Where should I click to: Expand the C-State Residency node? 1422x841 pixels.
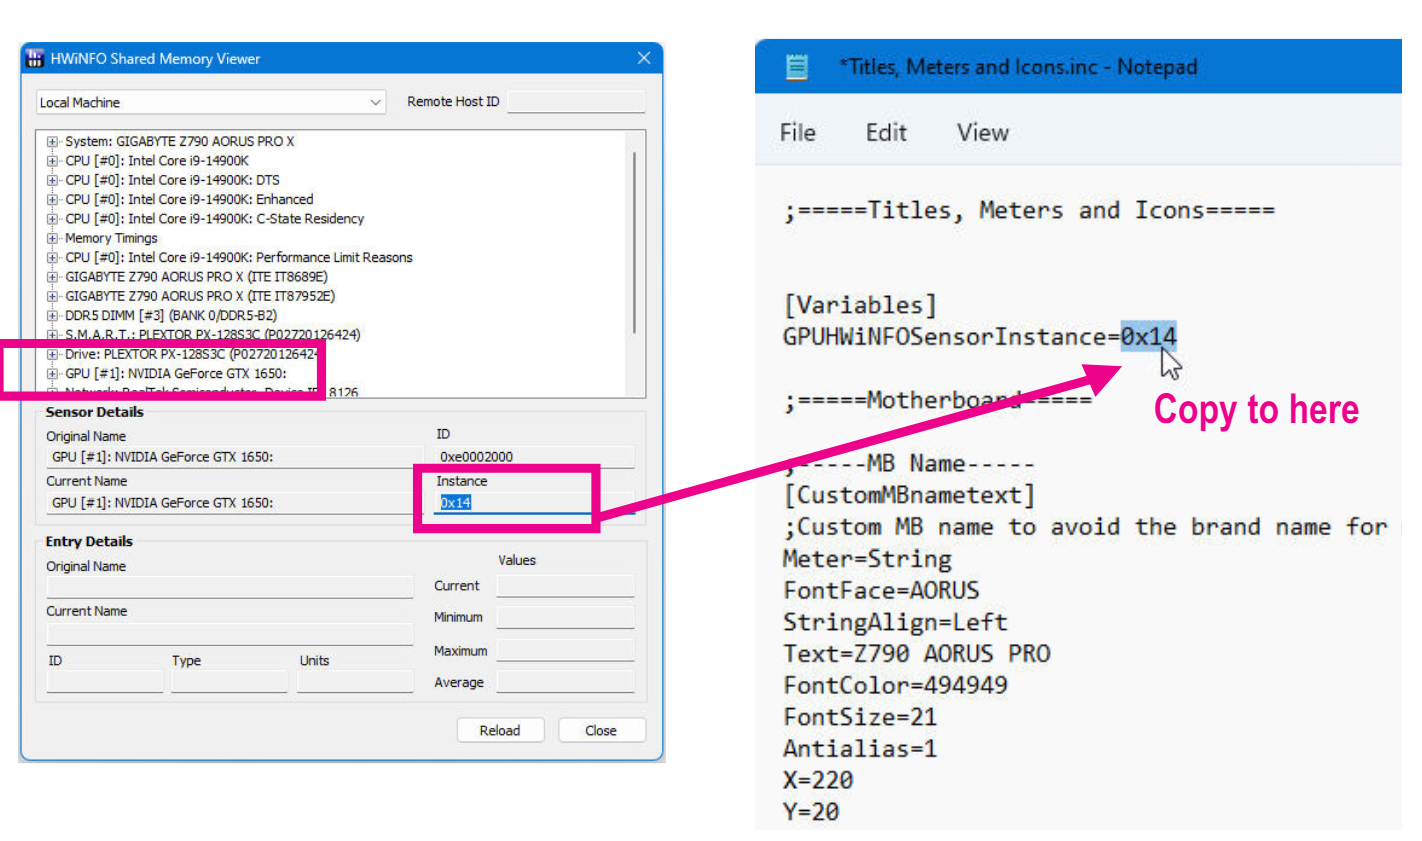tap(53, 219)
